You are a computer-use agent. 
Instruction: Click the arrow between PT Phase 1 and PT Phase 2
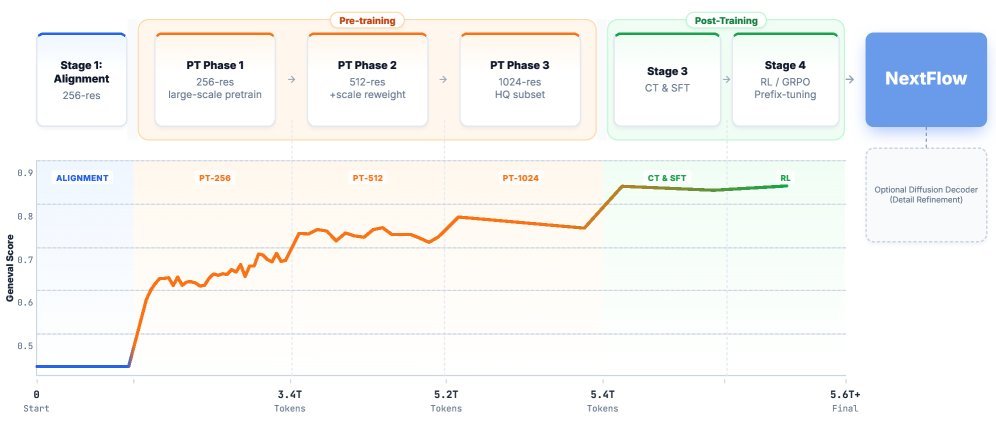point(291,78)
